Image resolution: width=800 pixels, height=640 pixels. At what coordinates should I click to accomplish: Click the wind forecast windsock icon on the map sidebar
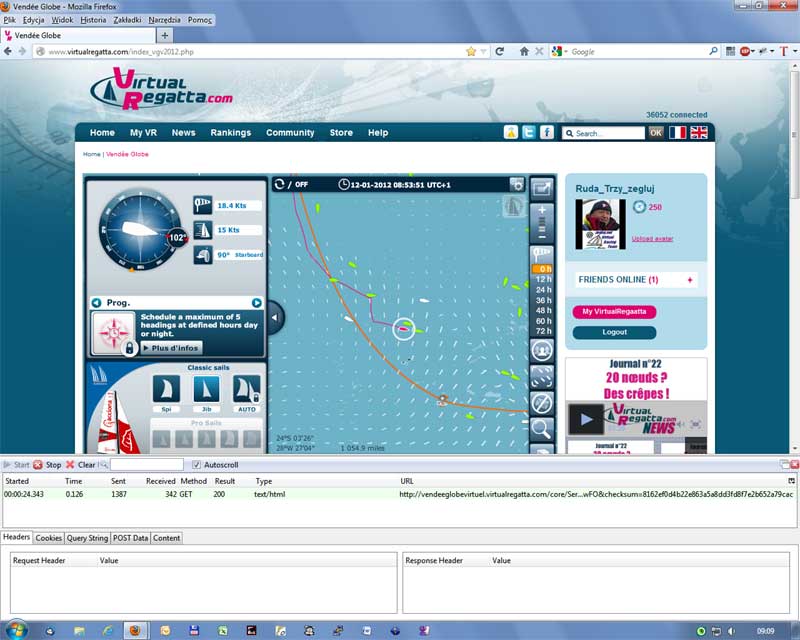click(x=542, y=254)
